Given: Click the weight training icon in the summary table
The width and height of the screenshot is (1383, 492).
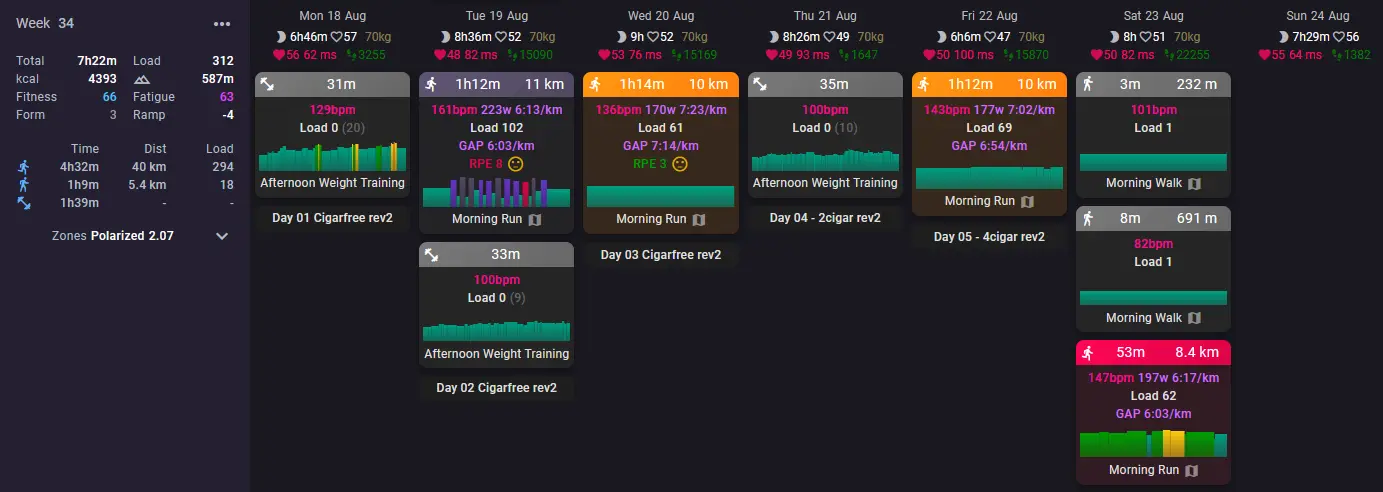Looking at the screenshot, I should tap(23, 203).
